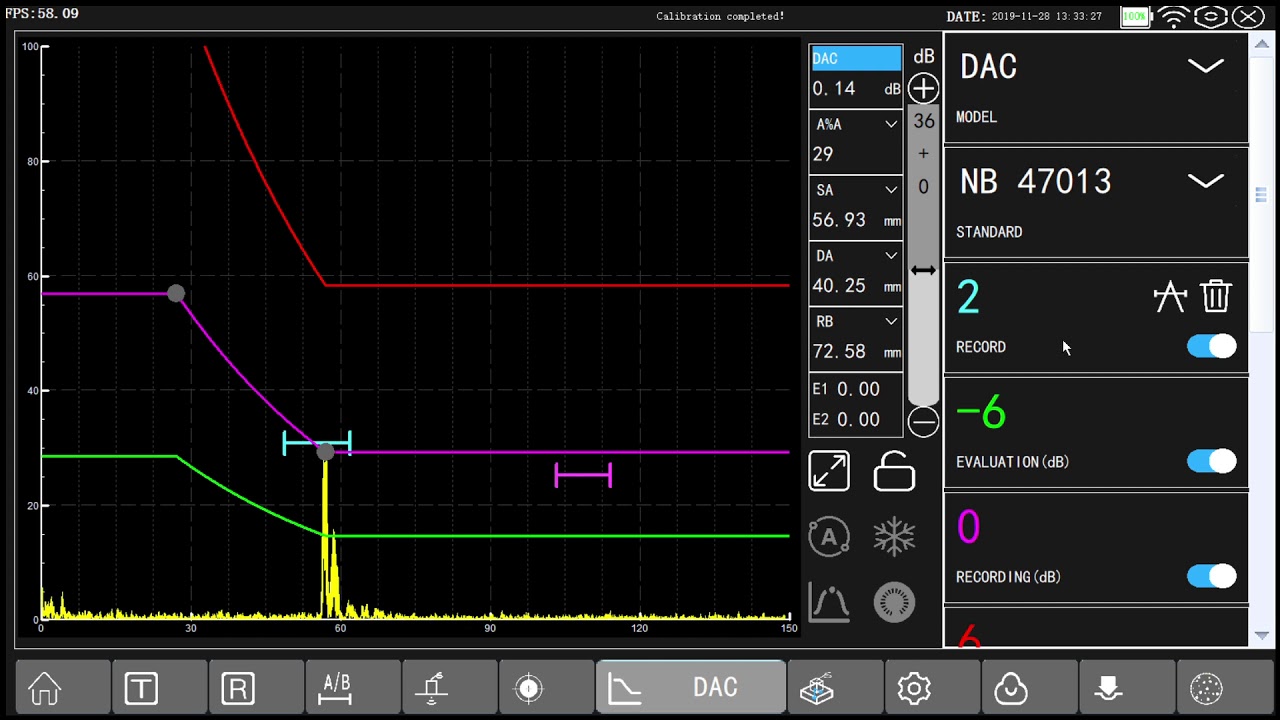Open the 3D weld model icon
Image resolution: width=1280 pixels, height=720 pixels.
(x=817, y=688)
